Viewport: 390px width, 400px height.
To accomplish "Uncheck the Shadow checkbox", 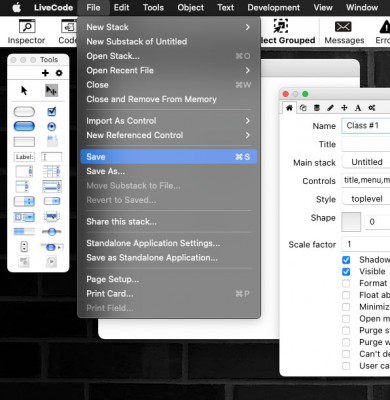I will 346,260.
